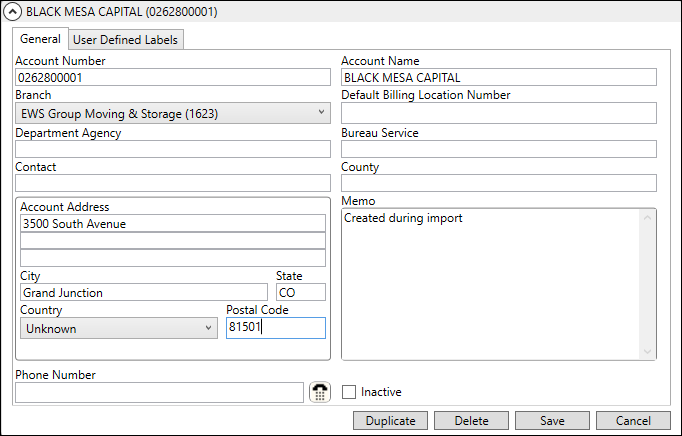Click the City field with Grand Junction
Image resolution: width=682 pixels, height=436 pixels.
[x=143, y=293]
